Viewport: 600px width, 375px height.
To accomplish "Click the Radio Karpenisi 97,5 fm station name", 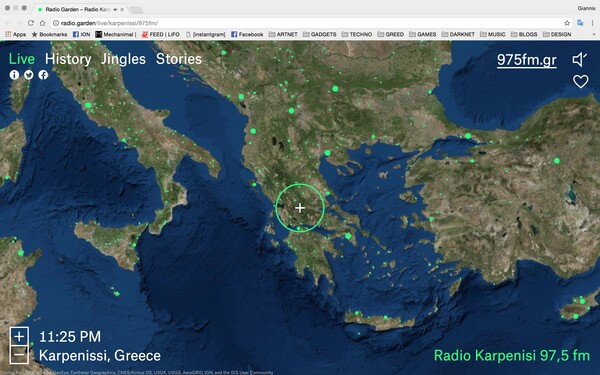I will click(x=512, y=355).
